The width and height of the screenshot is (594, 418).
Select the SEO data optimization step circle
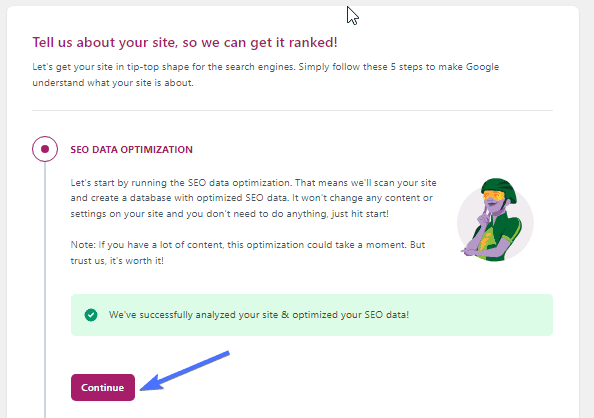coord(45,149)
